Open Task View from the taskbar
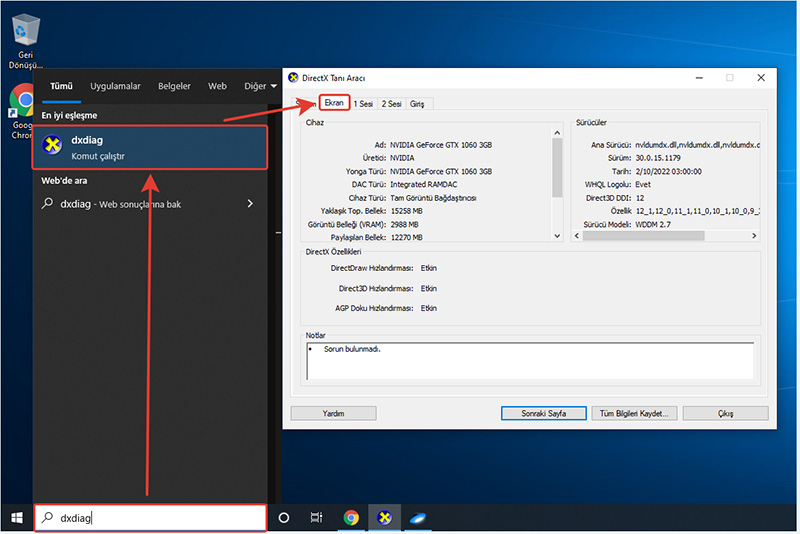The image size is (800, 534). [316, 517]
